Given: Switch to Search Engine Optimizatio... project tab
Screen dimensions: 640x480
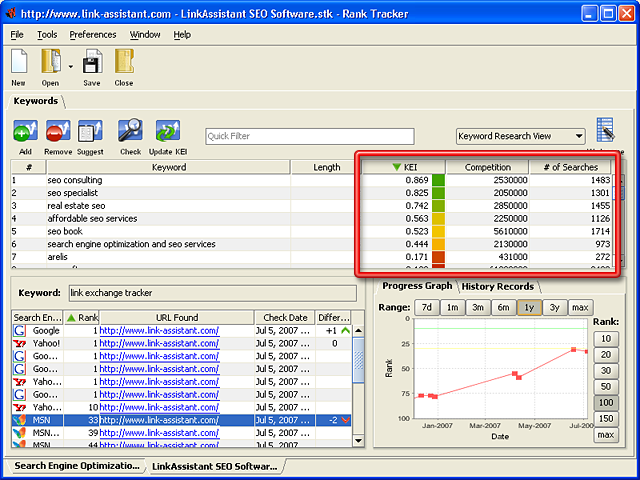Looking at the screenshot, I should [76, 466].
